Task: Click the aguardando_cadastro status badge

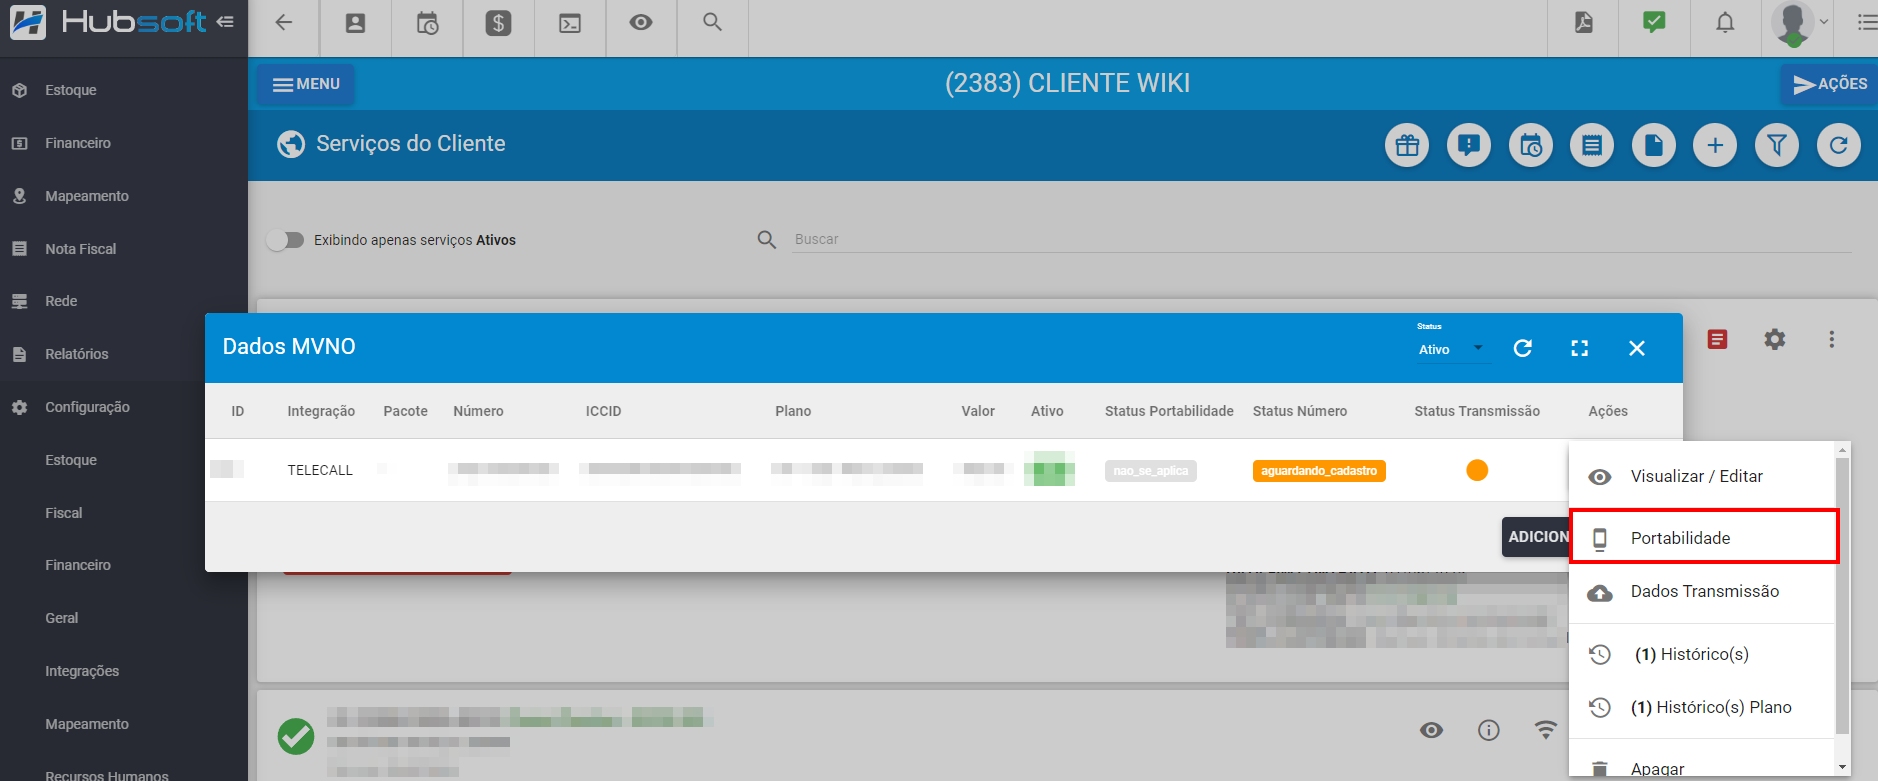Action: (1319, 471)
